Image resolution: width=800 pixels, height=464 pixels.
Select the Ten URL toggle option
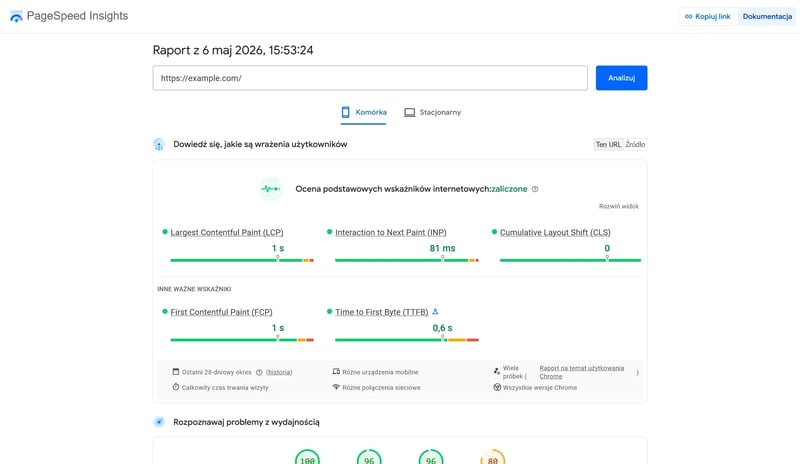coord(608,144)
